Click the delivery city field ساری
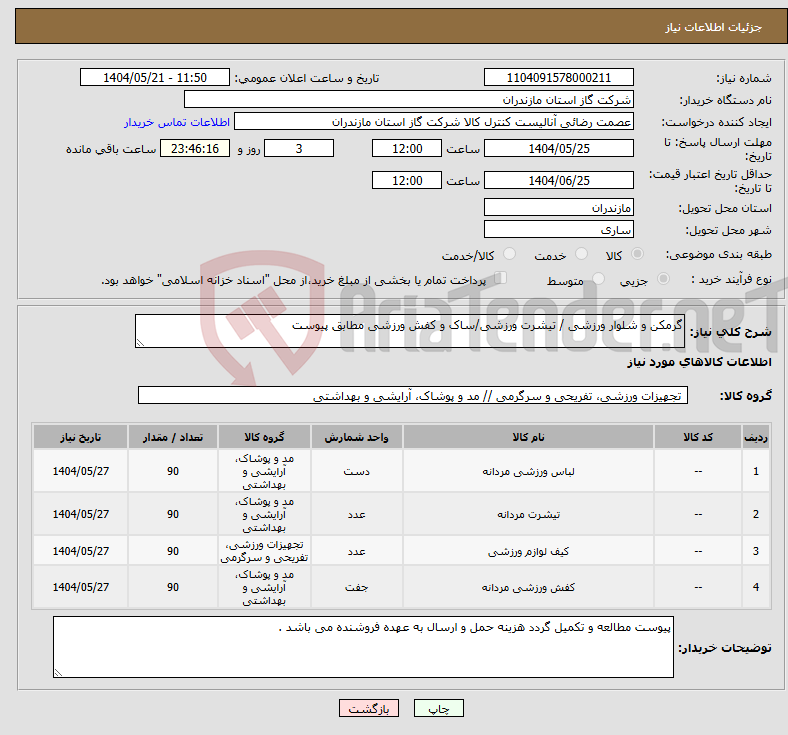This screenshot has height=735, width=788. click(558, 229)
